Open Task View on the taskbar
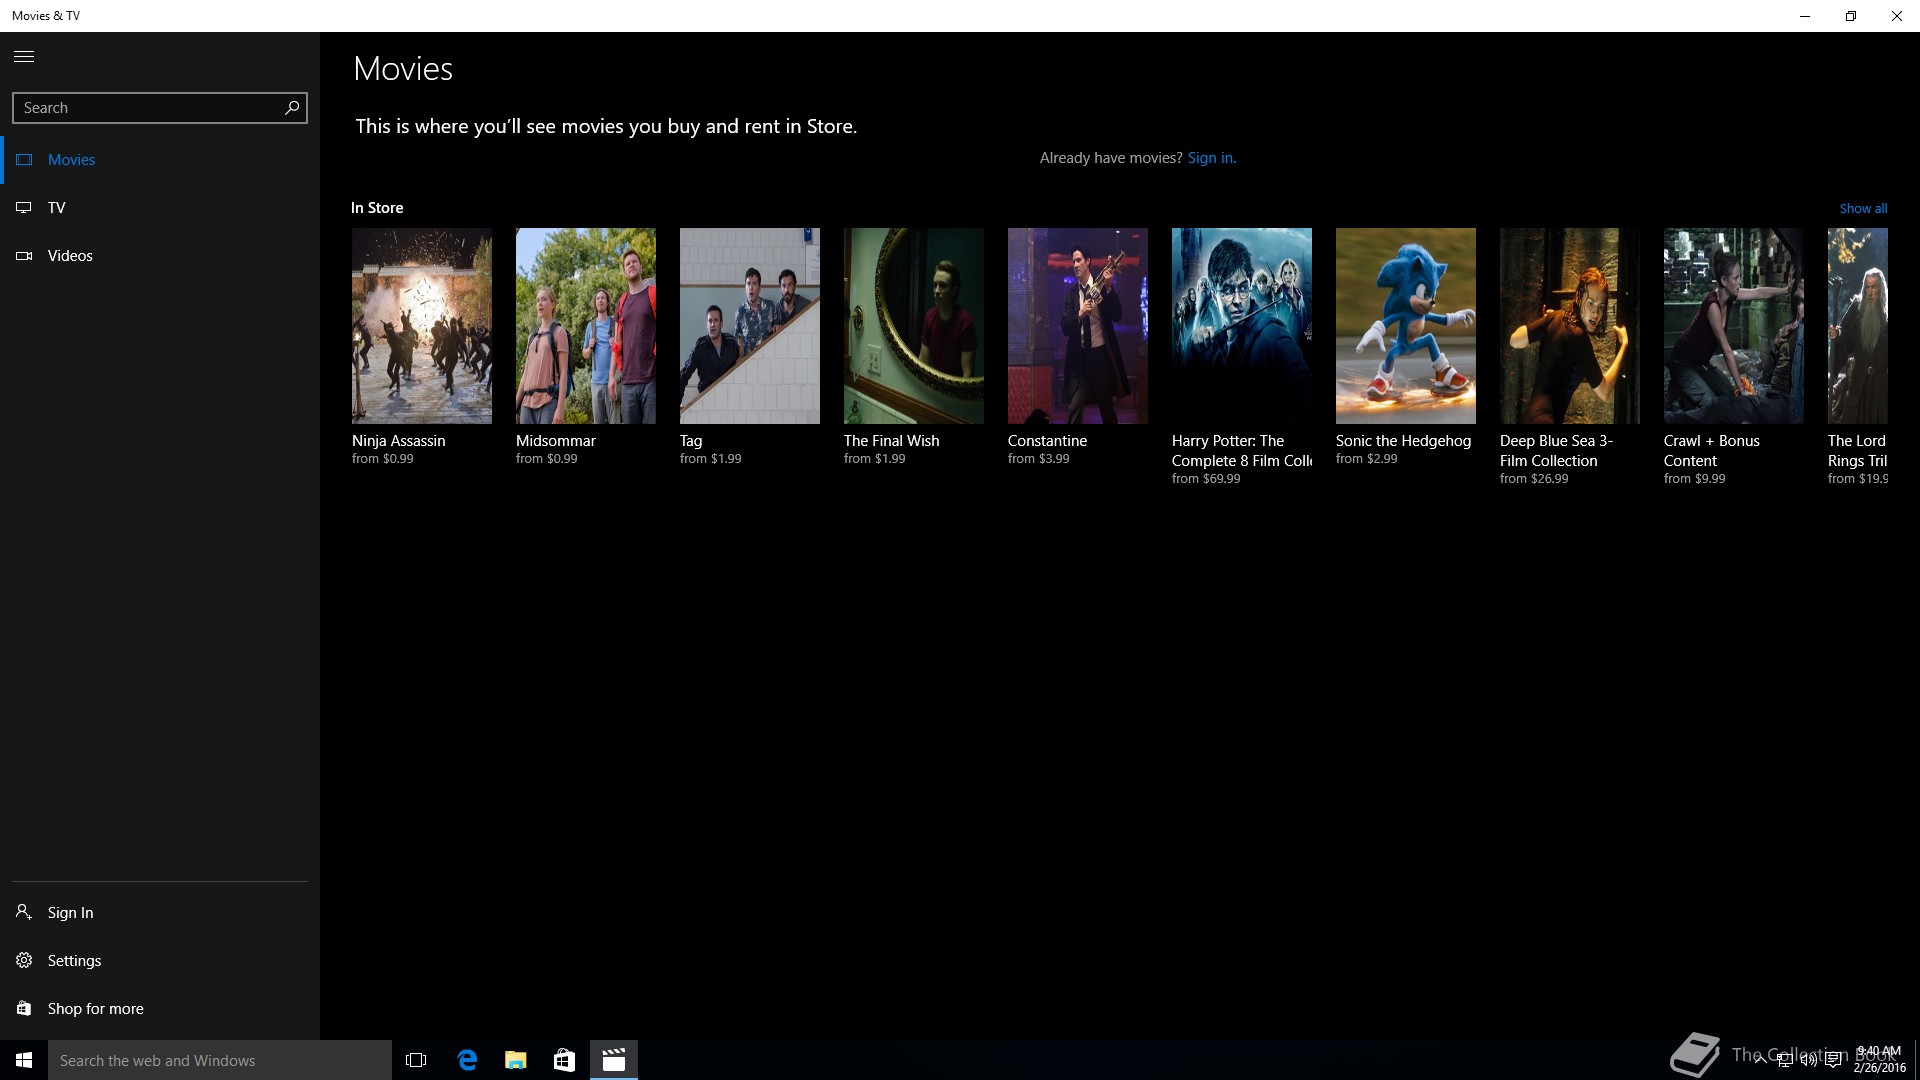This screenshot has width=1920, height=1080. click(416, 1060)
